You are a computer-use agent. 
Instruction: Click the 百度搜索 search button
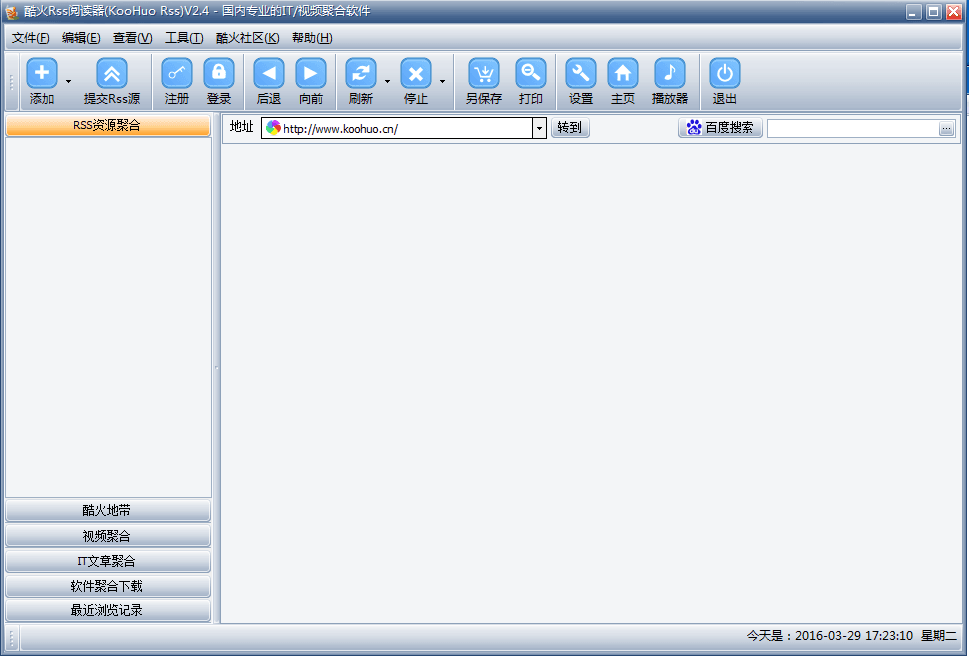[x=720, y=128]
